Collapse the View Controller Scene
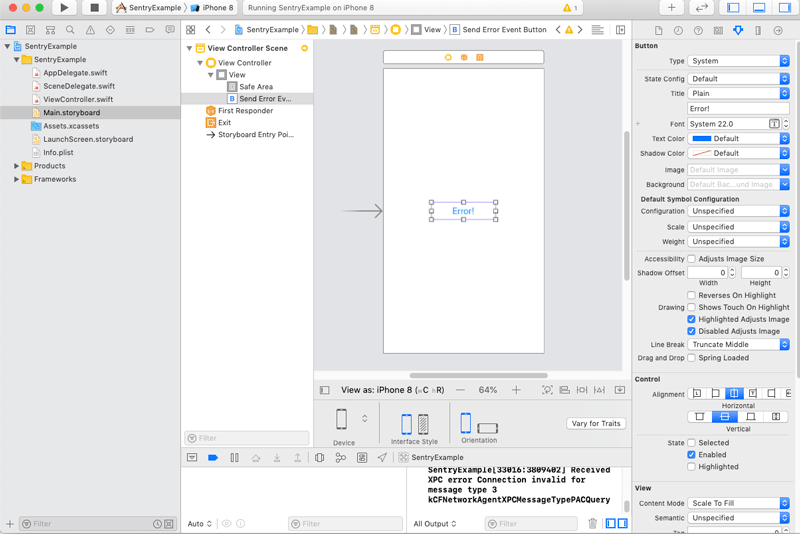Viewport: 800px width, 534px height. coord(189,48)
